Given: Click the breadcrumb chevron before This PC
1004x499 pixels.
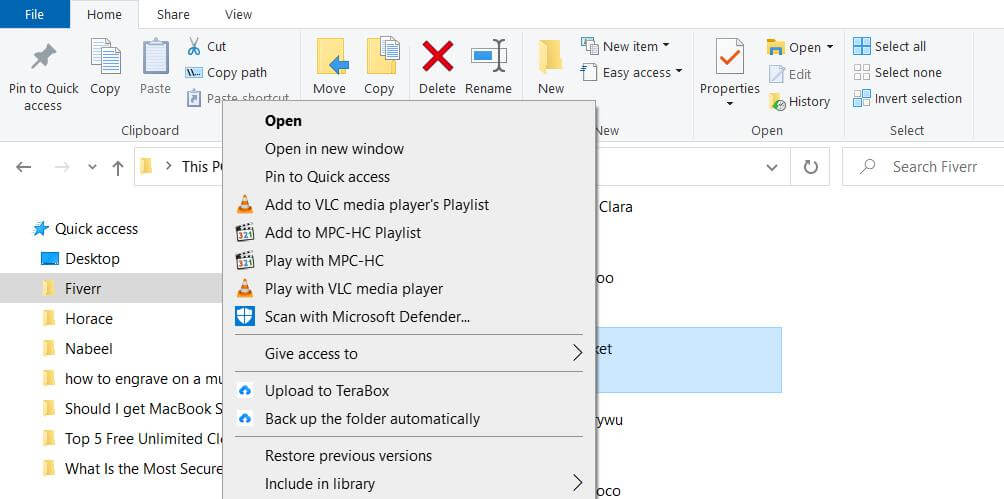Looking at the screenshot, I should click(168, 166).
